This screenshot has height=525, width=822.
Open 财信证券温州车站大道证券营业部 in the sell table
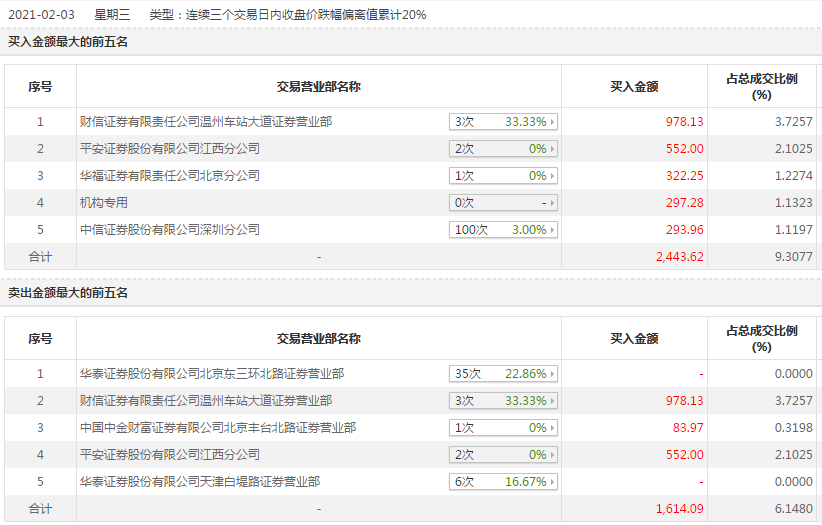(206, 401)
